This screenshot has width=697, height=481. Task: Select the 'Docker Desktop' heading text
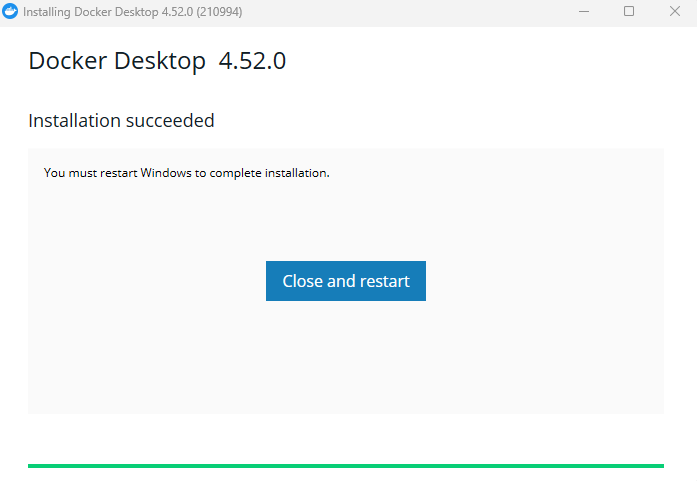[x=117, y=61]
